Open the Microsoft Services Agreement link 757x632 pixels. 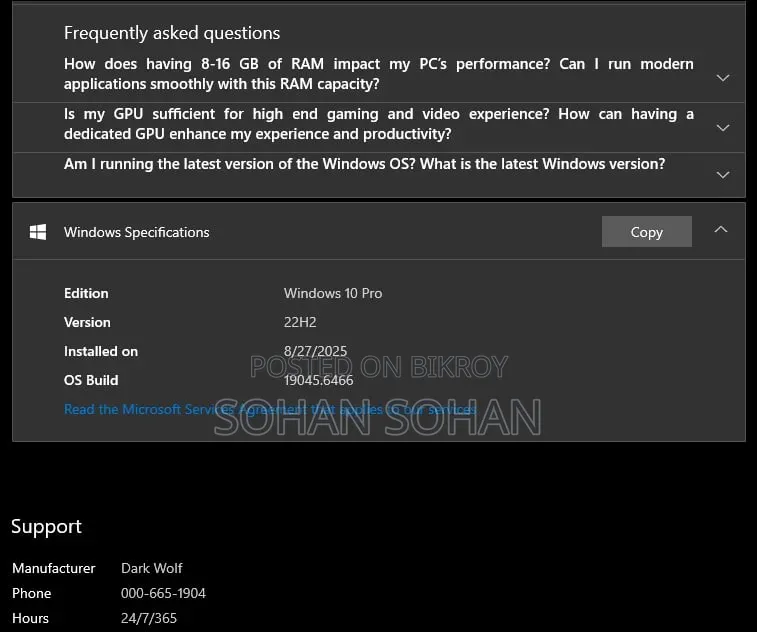tap(270, 409)
